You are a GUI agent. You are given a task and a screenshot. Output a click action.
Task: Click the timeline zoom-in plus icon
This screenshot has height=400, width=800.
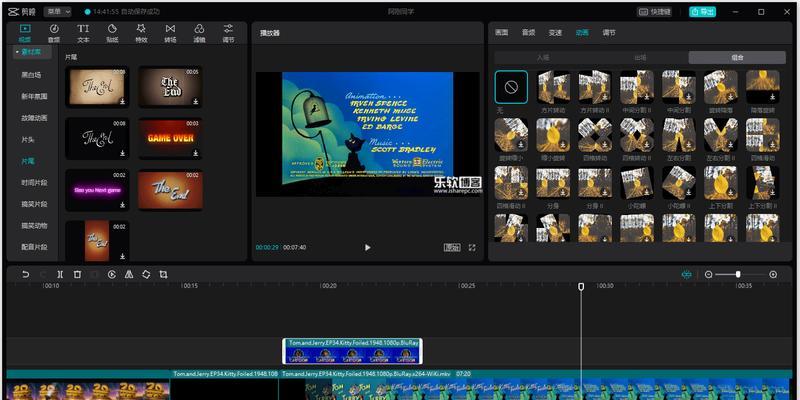(773, 274)
